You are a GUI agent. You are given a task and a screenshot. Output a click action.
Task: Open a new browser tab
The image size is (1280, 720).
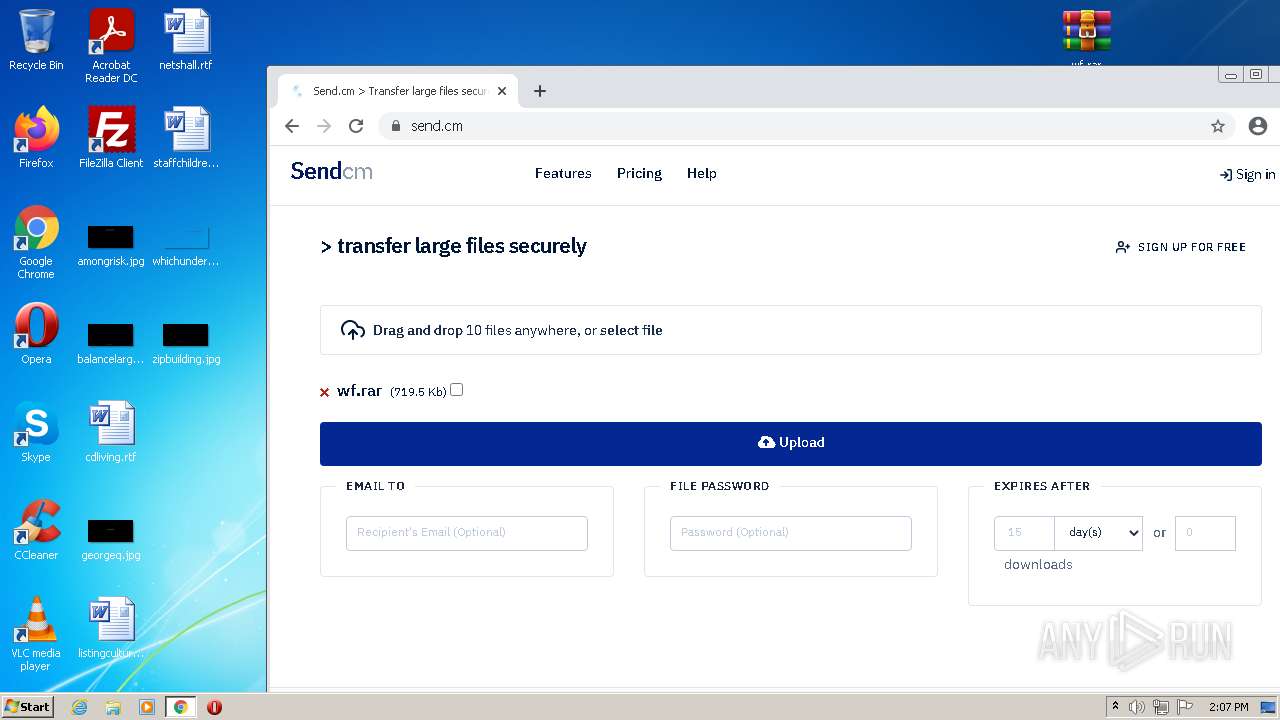click(x=540, y=91)
